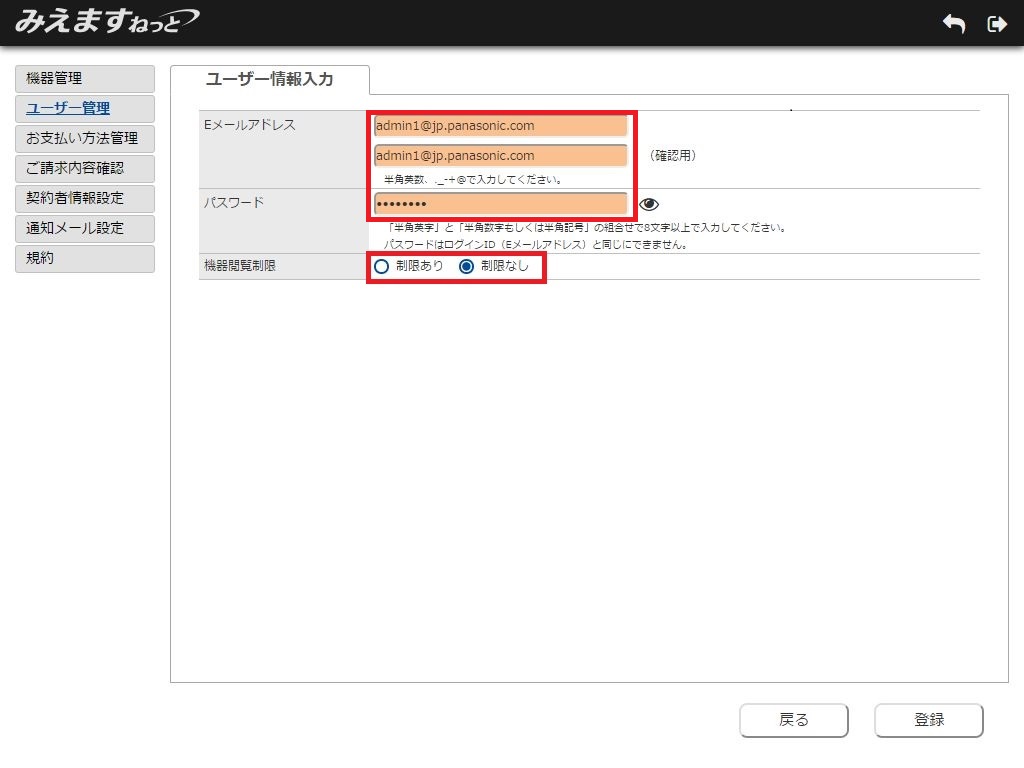Viewport: 1024px width, 768px height.
Task: Click the みえますねっと logo
Action: (x=106, y=21)
